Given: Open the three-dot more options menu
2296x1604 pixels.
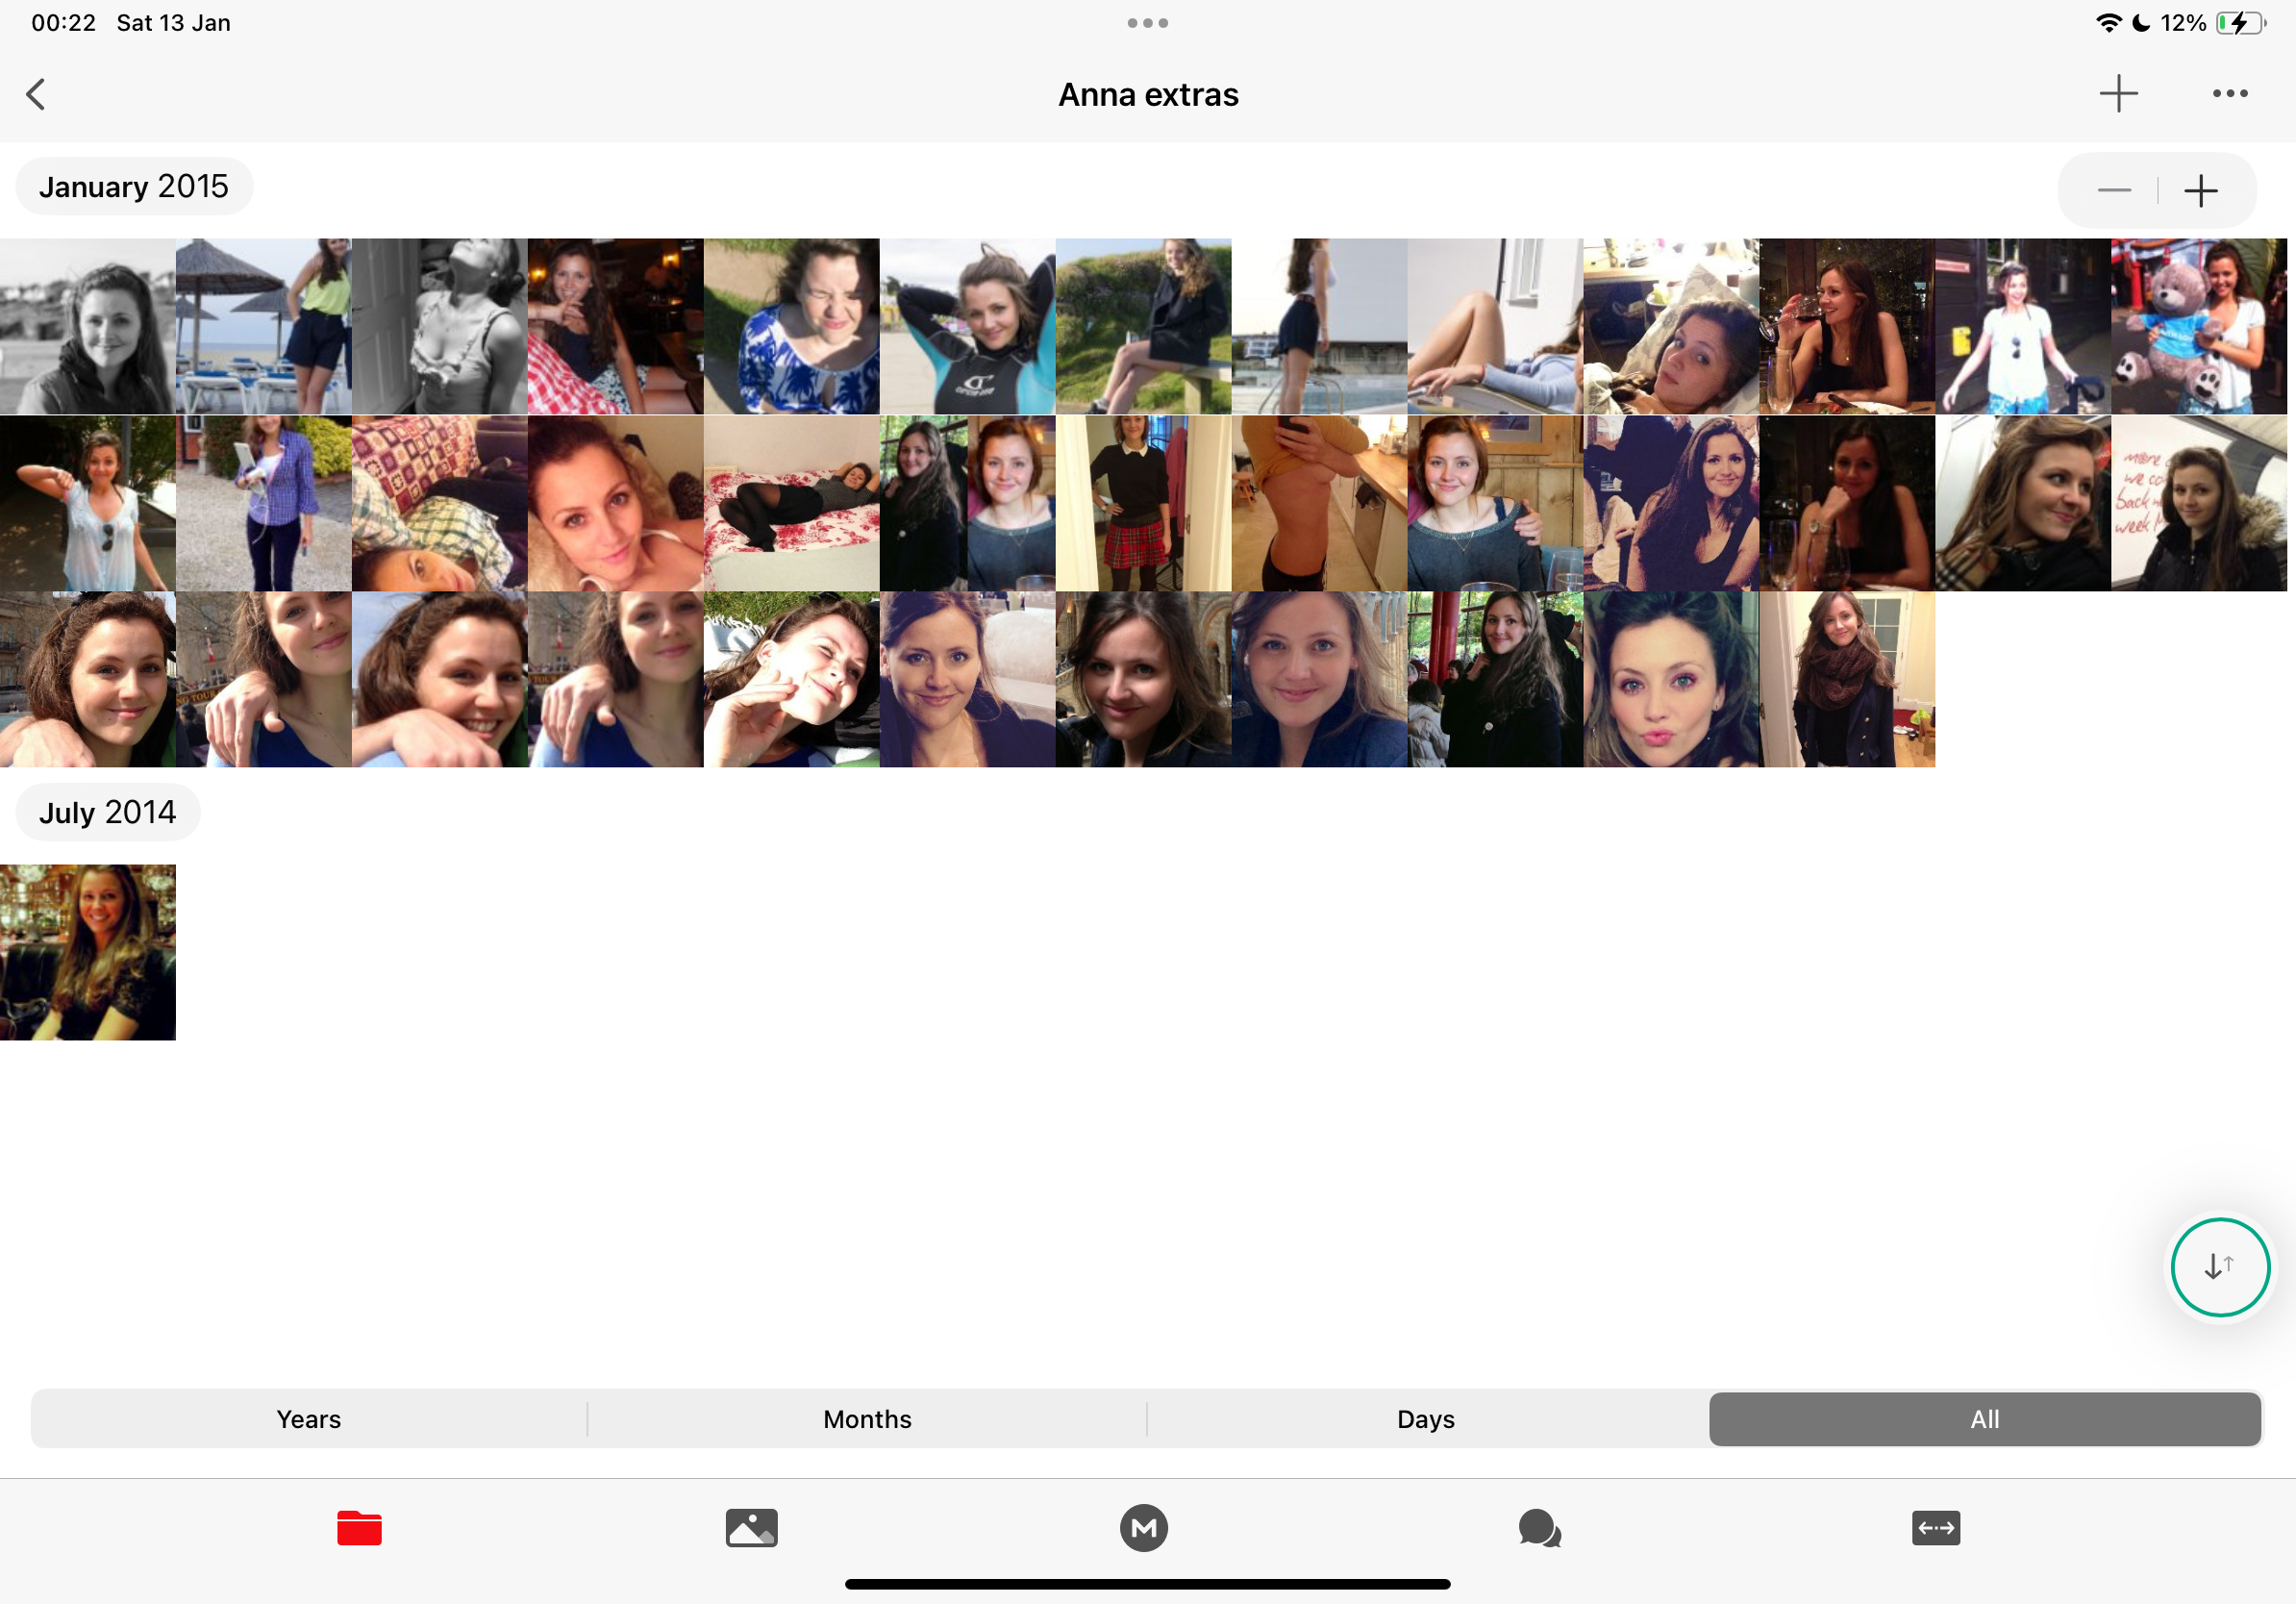Looking at the screenshot, I should (x=2229, y=94).
